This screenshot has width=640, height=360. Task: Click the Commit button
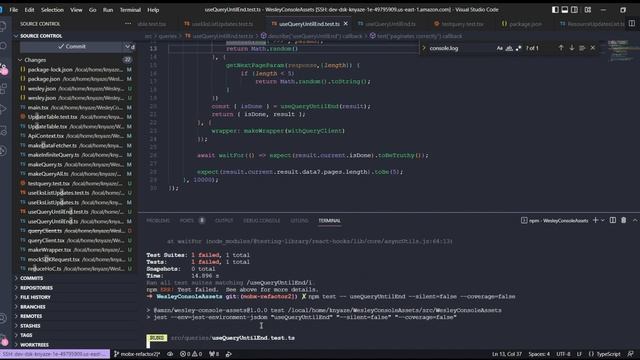click(x=72, y=47)
